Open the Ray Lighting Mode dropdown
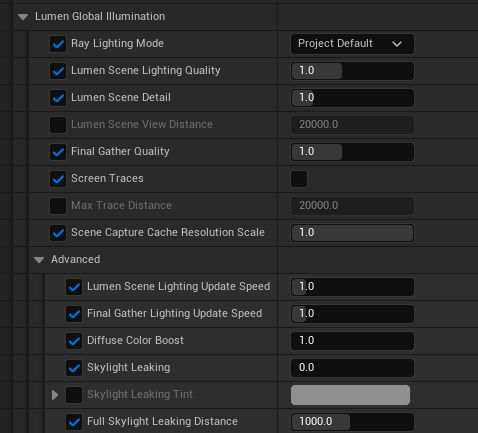478x433 pixels. click(x=352, y=44)
